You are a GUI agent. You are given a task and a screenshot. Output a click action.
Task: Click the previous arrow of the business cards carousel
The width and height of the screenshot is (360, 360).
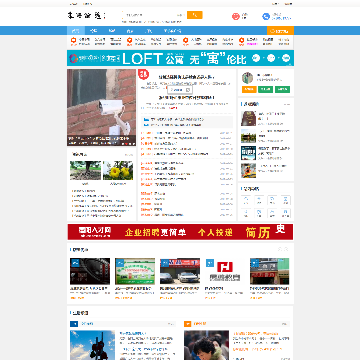click(280, 249)
